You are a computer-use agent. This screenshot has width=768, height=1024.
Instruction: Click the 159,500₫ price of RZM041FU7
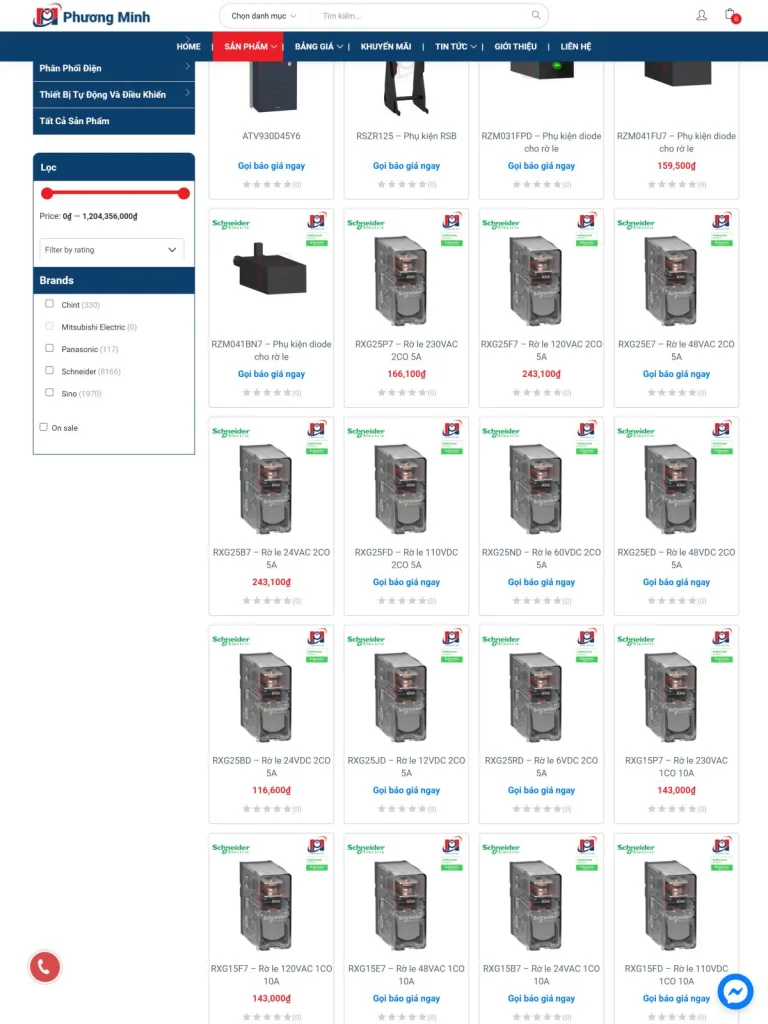coord(677,166)
